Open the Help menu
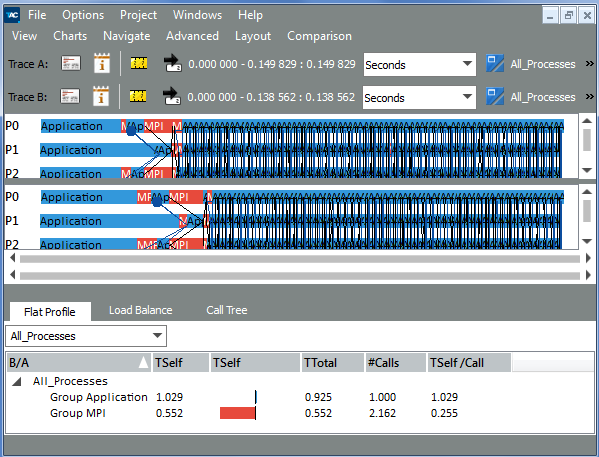The width and height of the screenshot is (599, 457). tap(250, 15)
